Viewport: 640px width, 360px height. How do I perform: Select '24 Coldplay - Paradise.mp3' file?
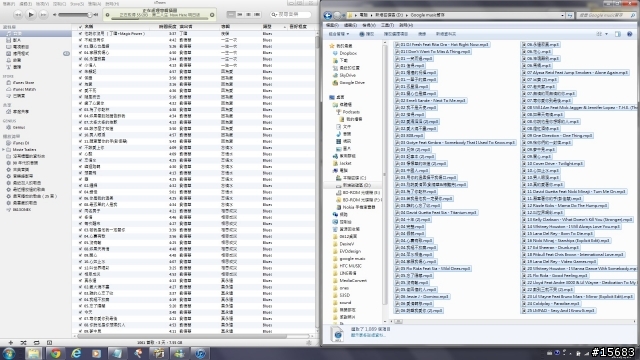551,304
